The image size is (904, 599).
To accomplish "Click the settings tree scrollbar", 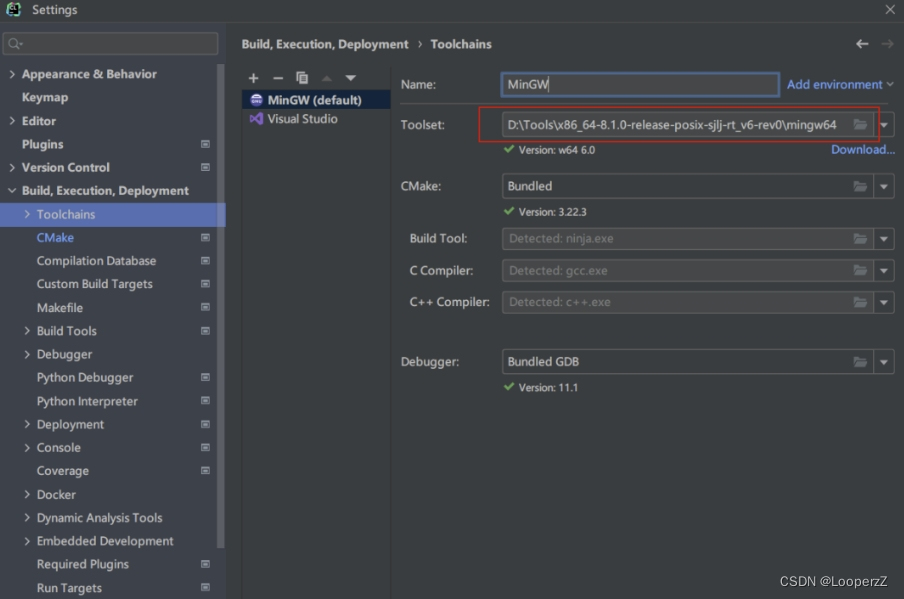I will click(x=220, y=306).
